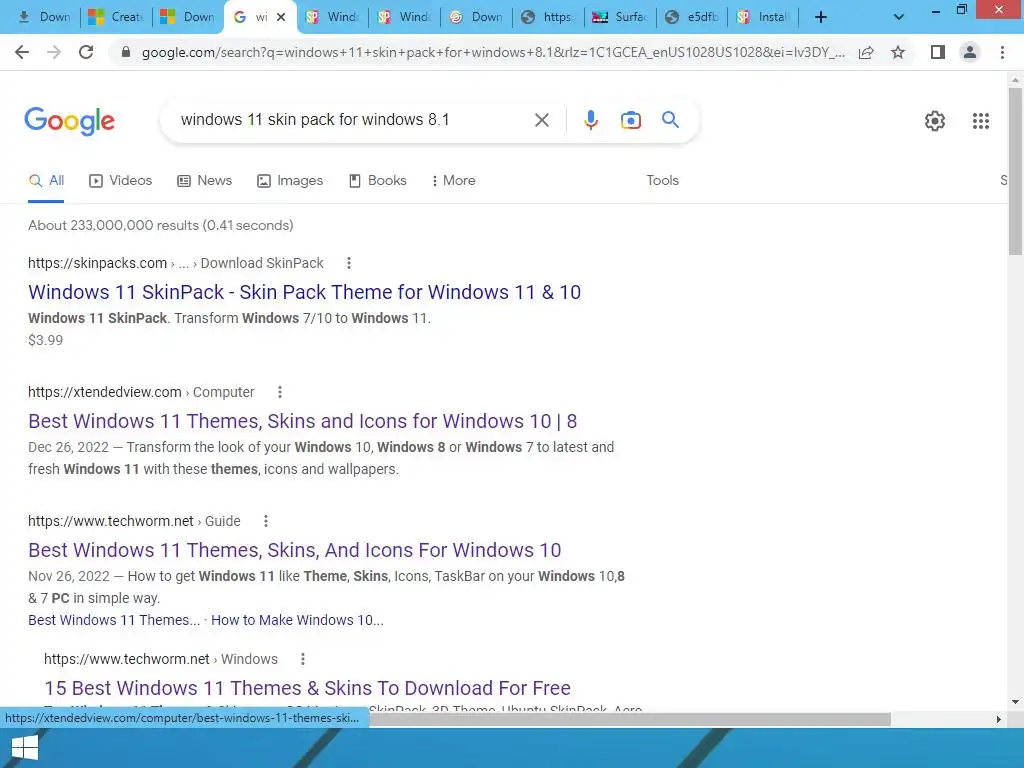Open Google apps grid

(980, 121)
